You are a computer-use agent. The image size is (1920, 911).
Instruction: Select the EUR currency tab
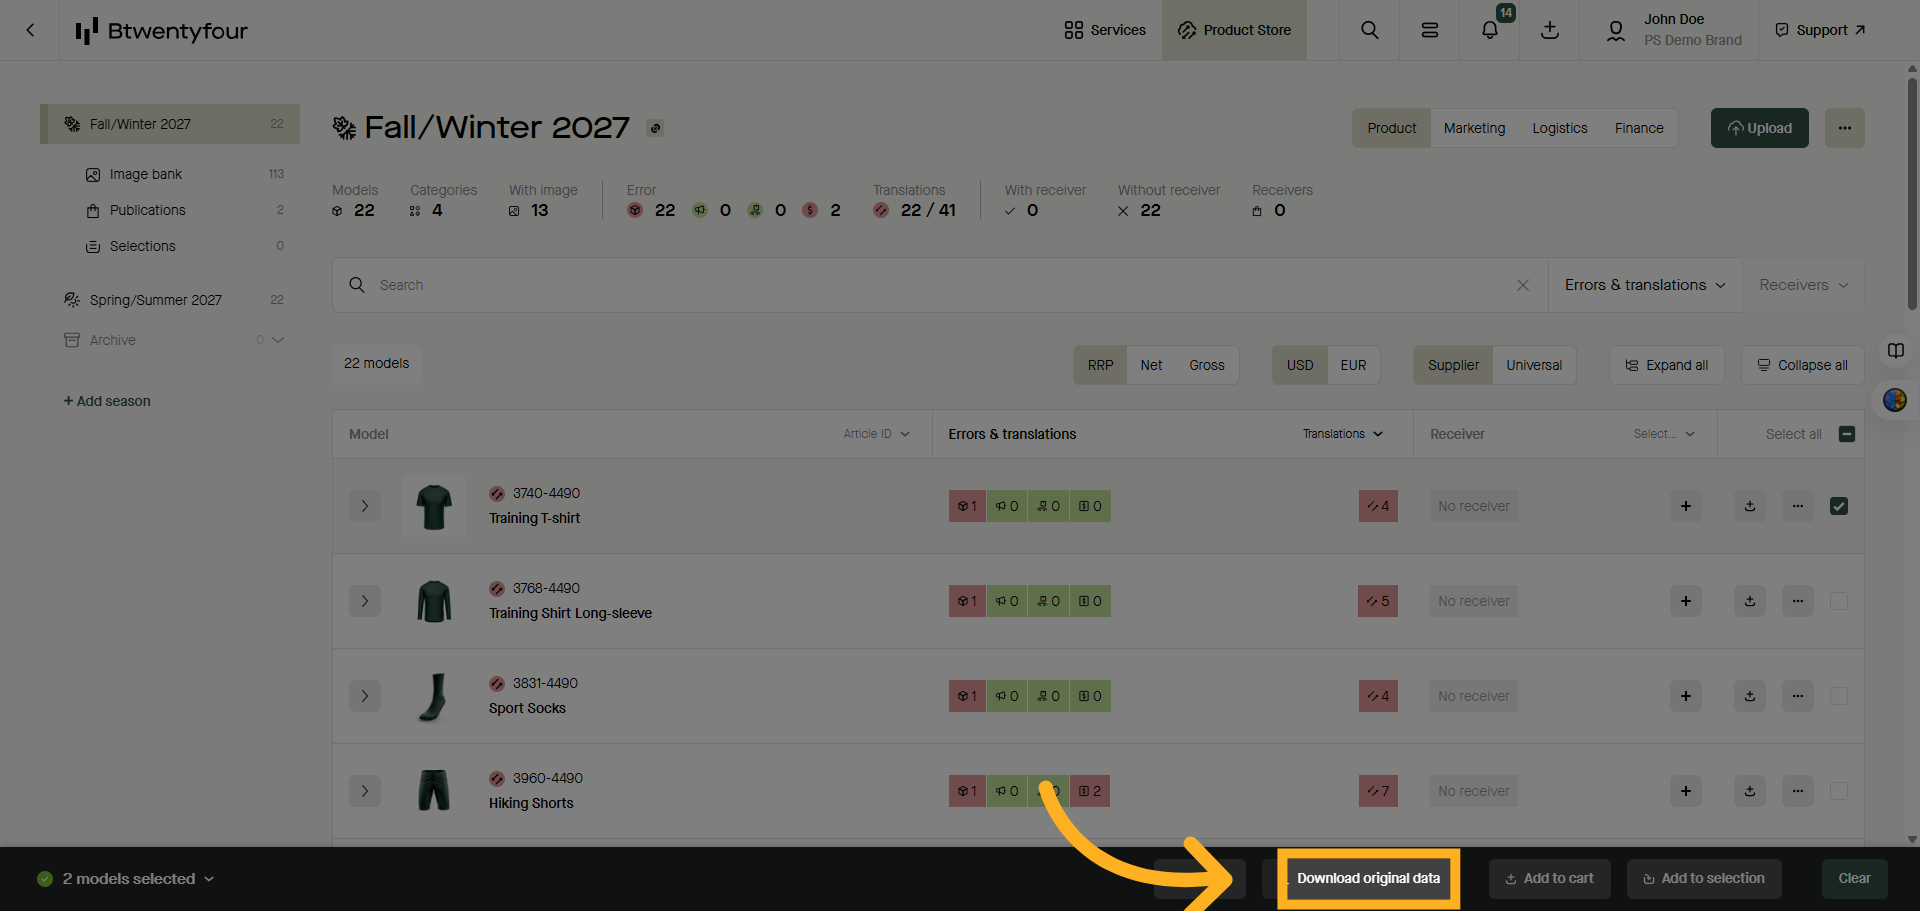click(1353, 365)
